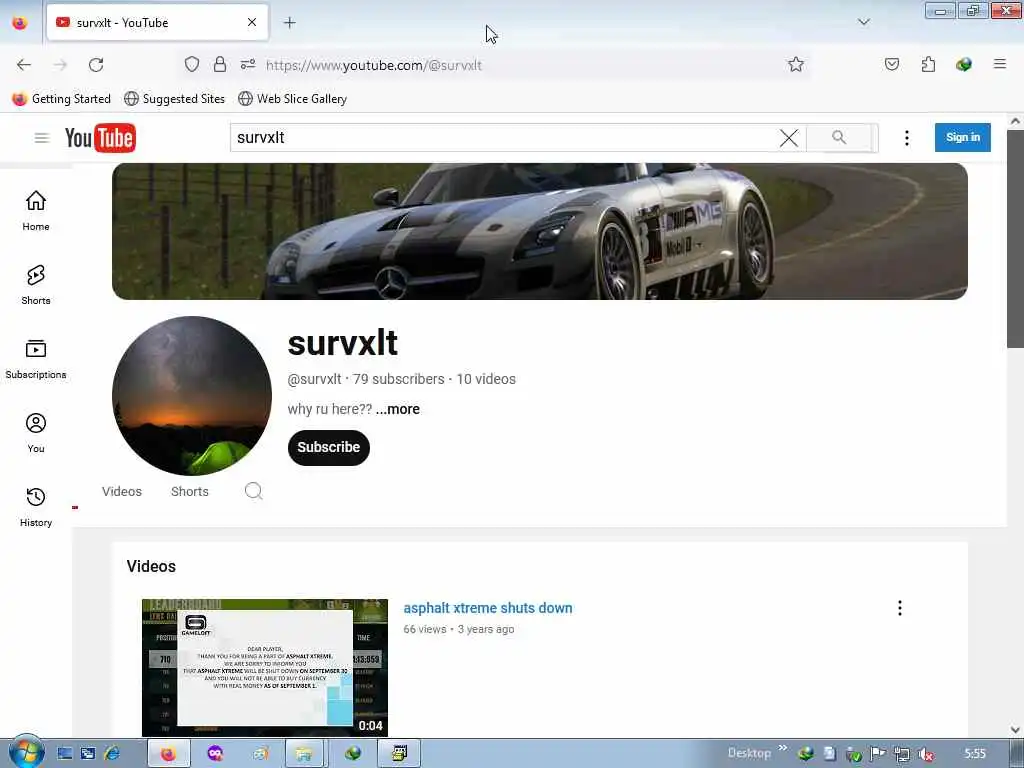Reload the page with refresh icon
The width and height of the screenshot is (1024, 768).
(96, 65)
